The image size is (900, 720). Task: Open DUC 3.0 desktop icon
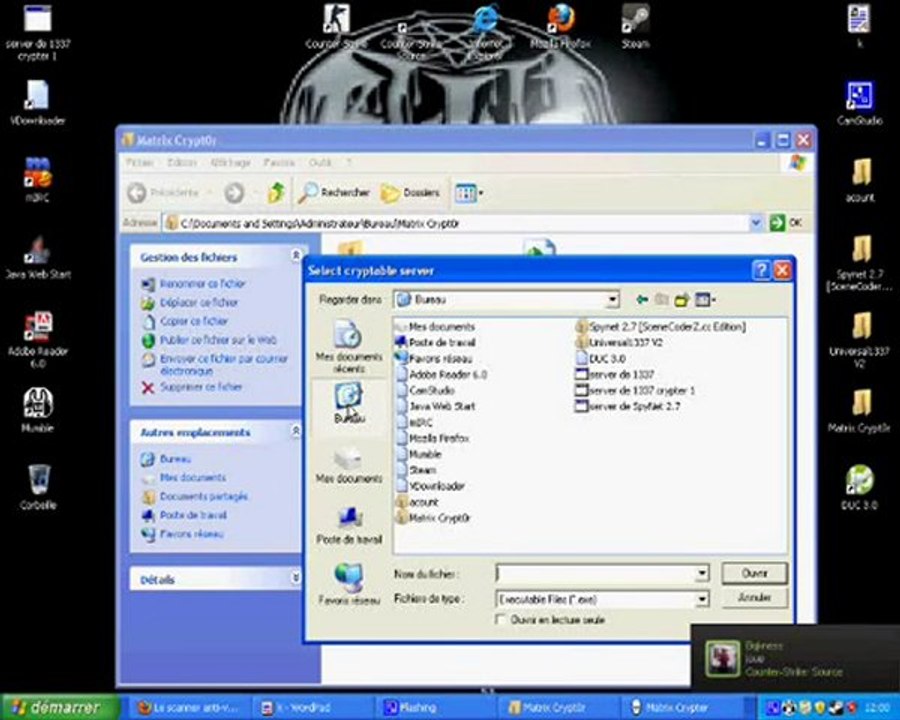[x=859, y=487]
